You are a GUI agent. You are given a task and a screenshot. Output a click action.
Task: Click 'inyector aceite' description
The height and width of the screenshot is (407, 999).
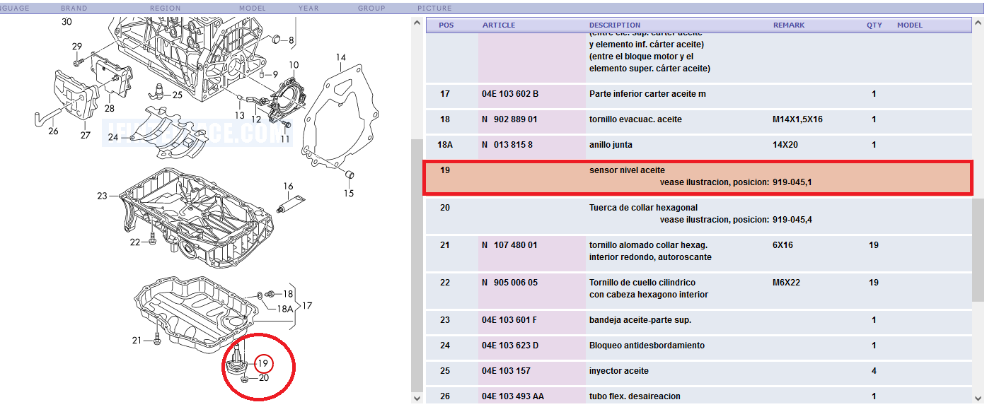[x=618, y=371]
